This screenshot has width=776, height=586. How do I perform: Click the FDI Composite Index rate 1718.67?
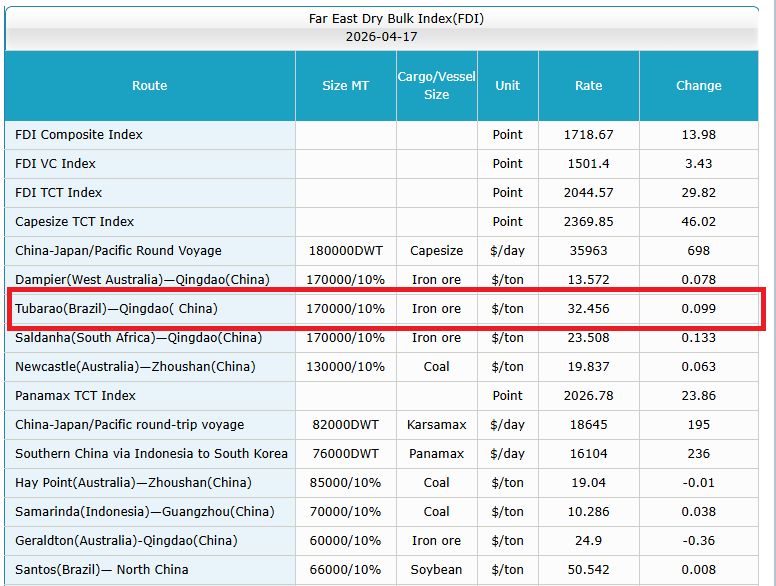pyautogui.click(x=588, y=135)
